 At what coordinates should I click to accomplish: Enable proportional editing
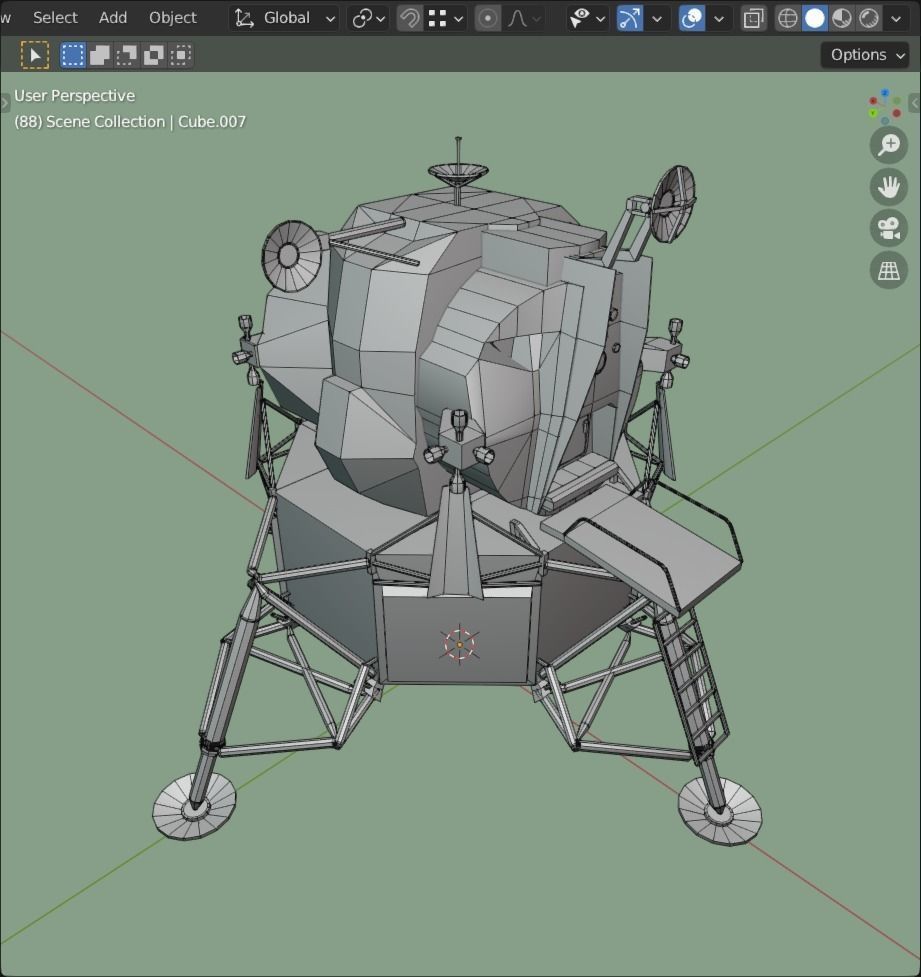487,17
